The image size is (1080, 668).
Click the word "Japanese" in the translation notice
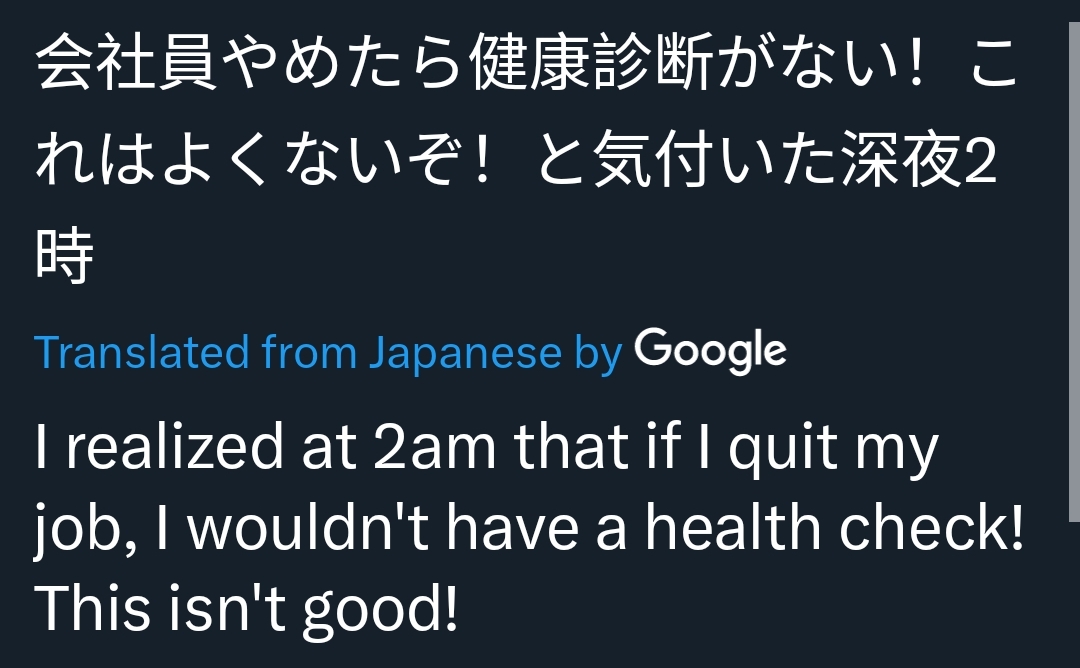(466, 354)
